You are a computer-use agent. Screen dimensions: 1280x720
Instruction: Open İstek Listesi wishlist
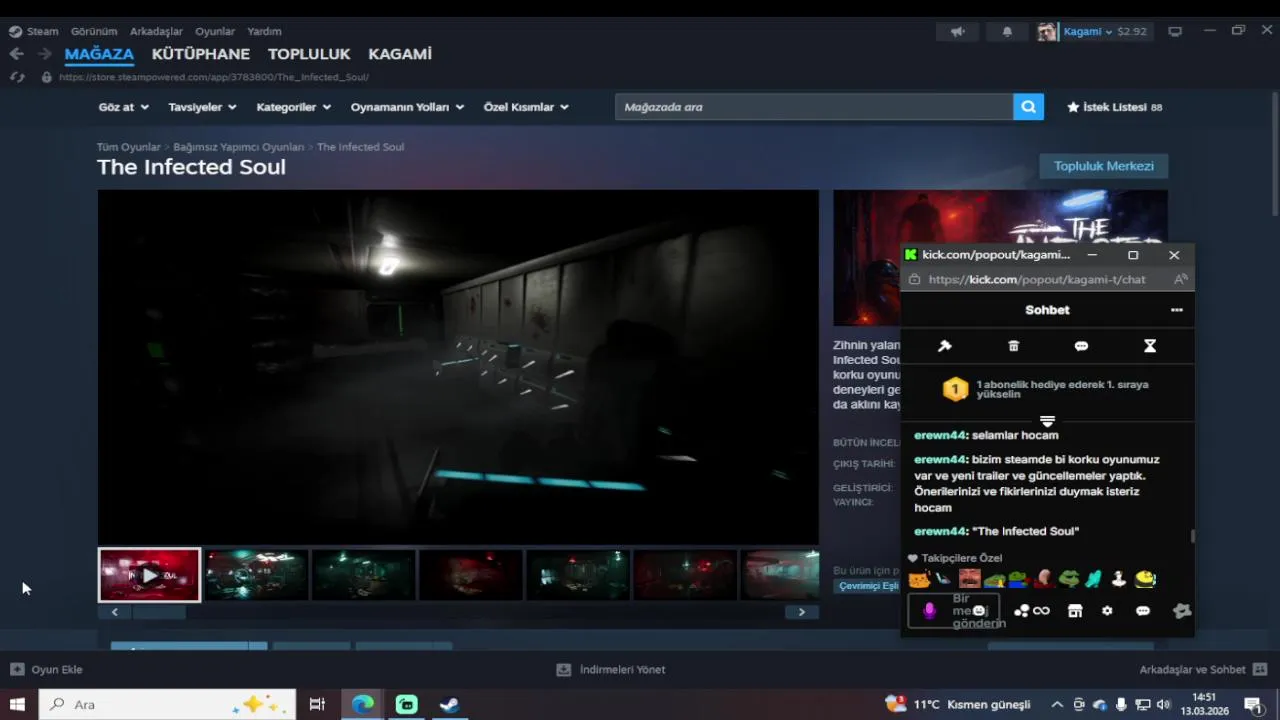point(1114,107)
